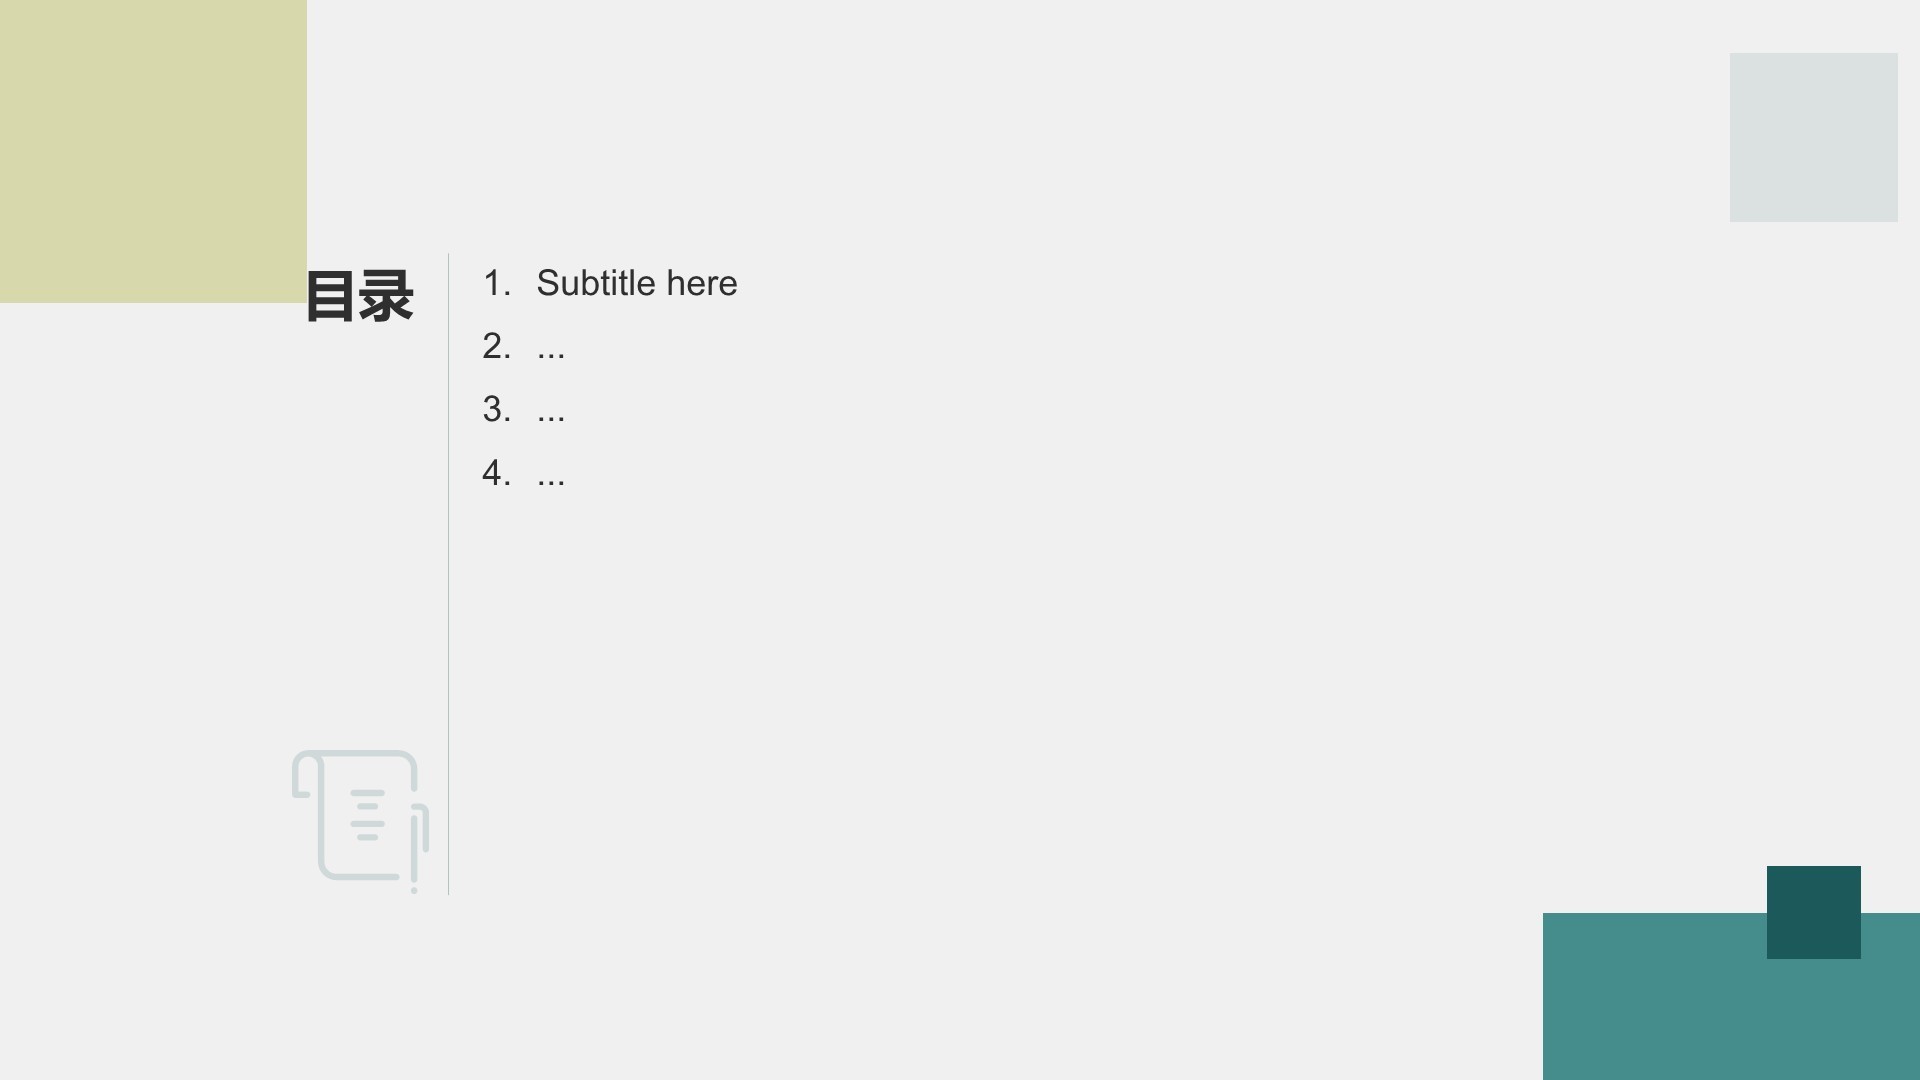Click the number 3 list marker
1920x1080 pixels.
point(497,409)
